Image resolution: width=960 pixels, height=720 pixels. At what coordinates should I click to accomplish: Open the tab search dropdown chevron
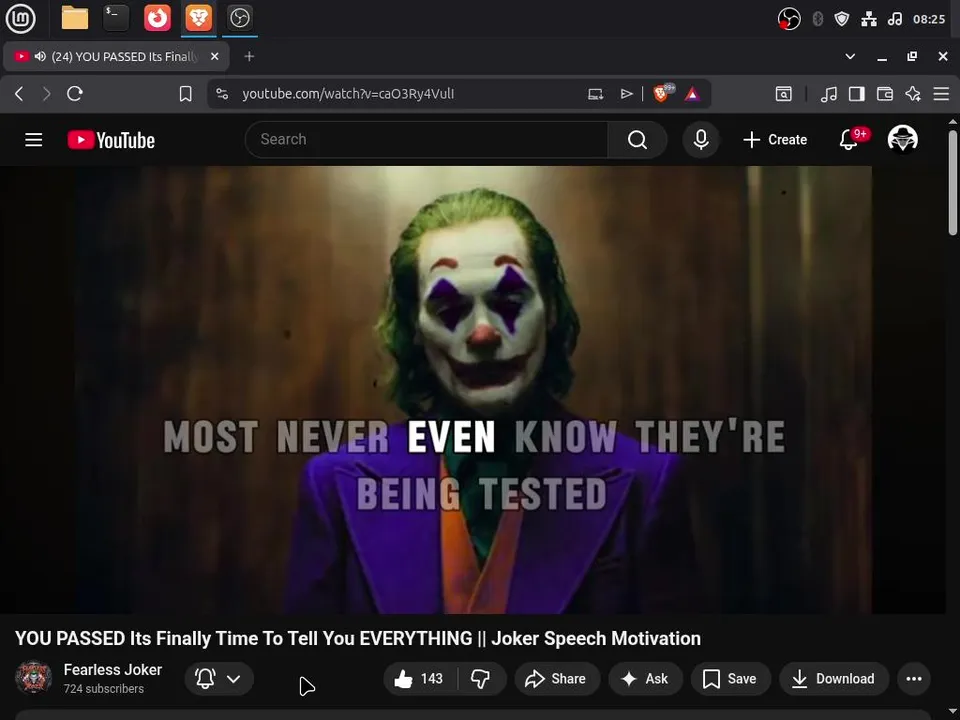click(850, 56)
